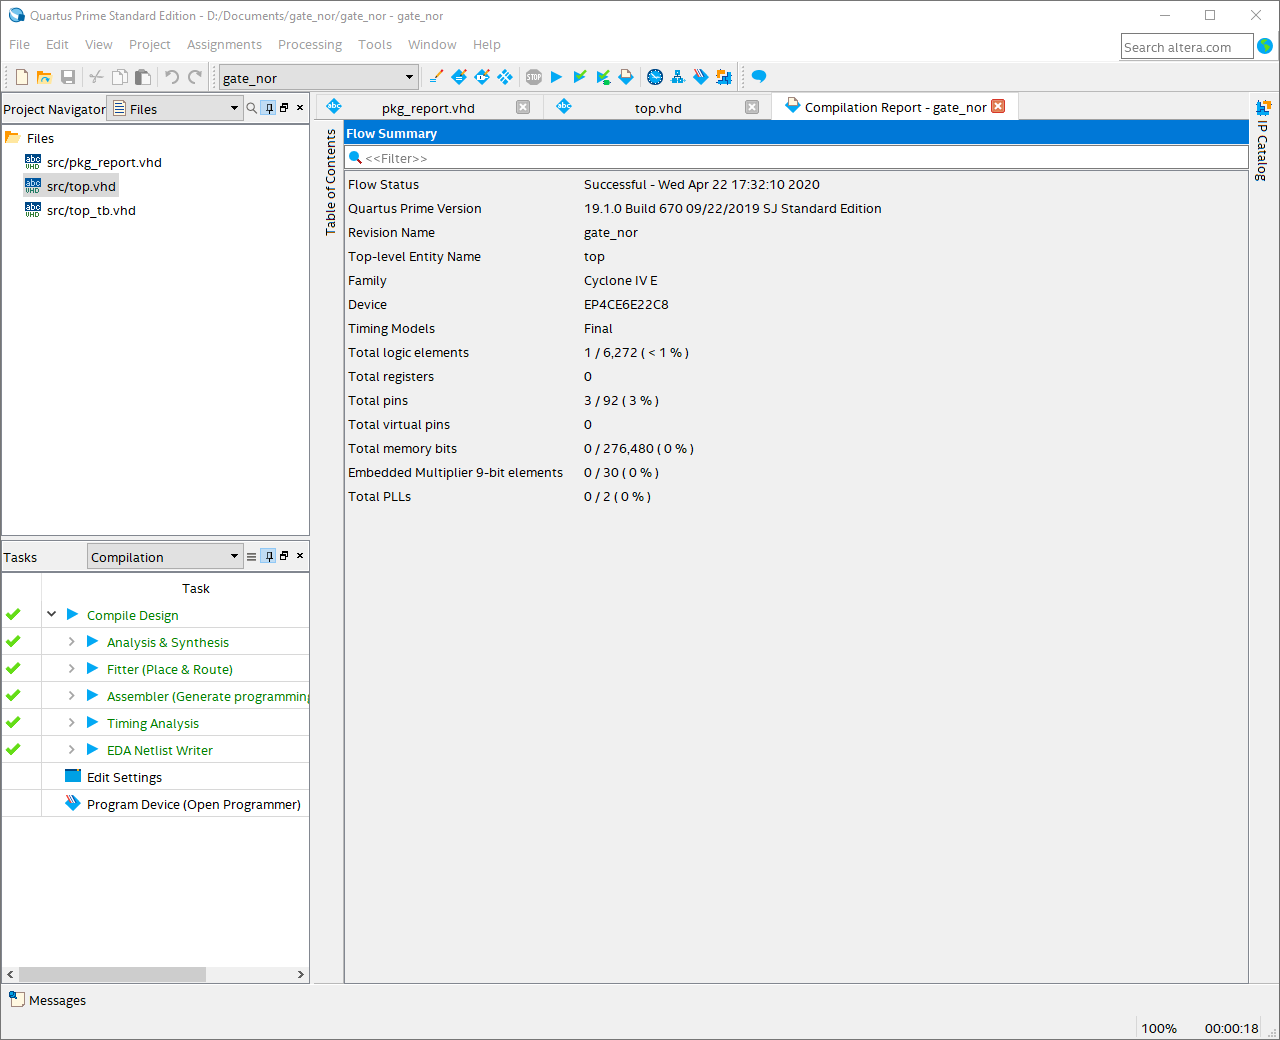Click the Flow Summary filter field

click(x=797, y=158)
